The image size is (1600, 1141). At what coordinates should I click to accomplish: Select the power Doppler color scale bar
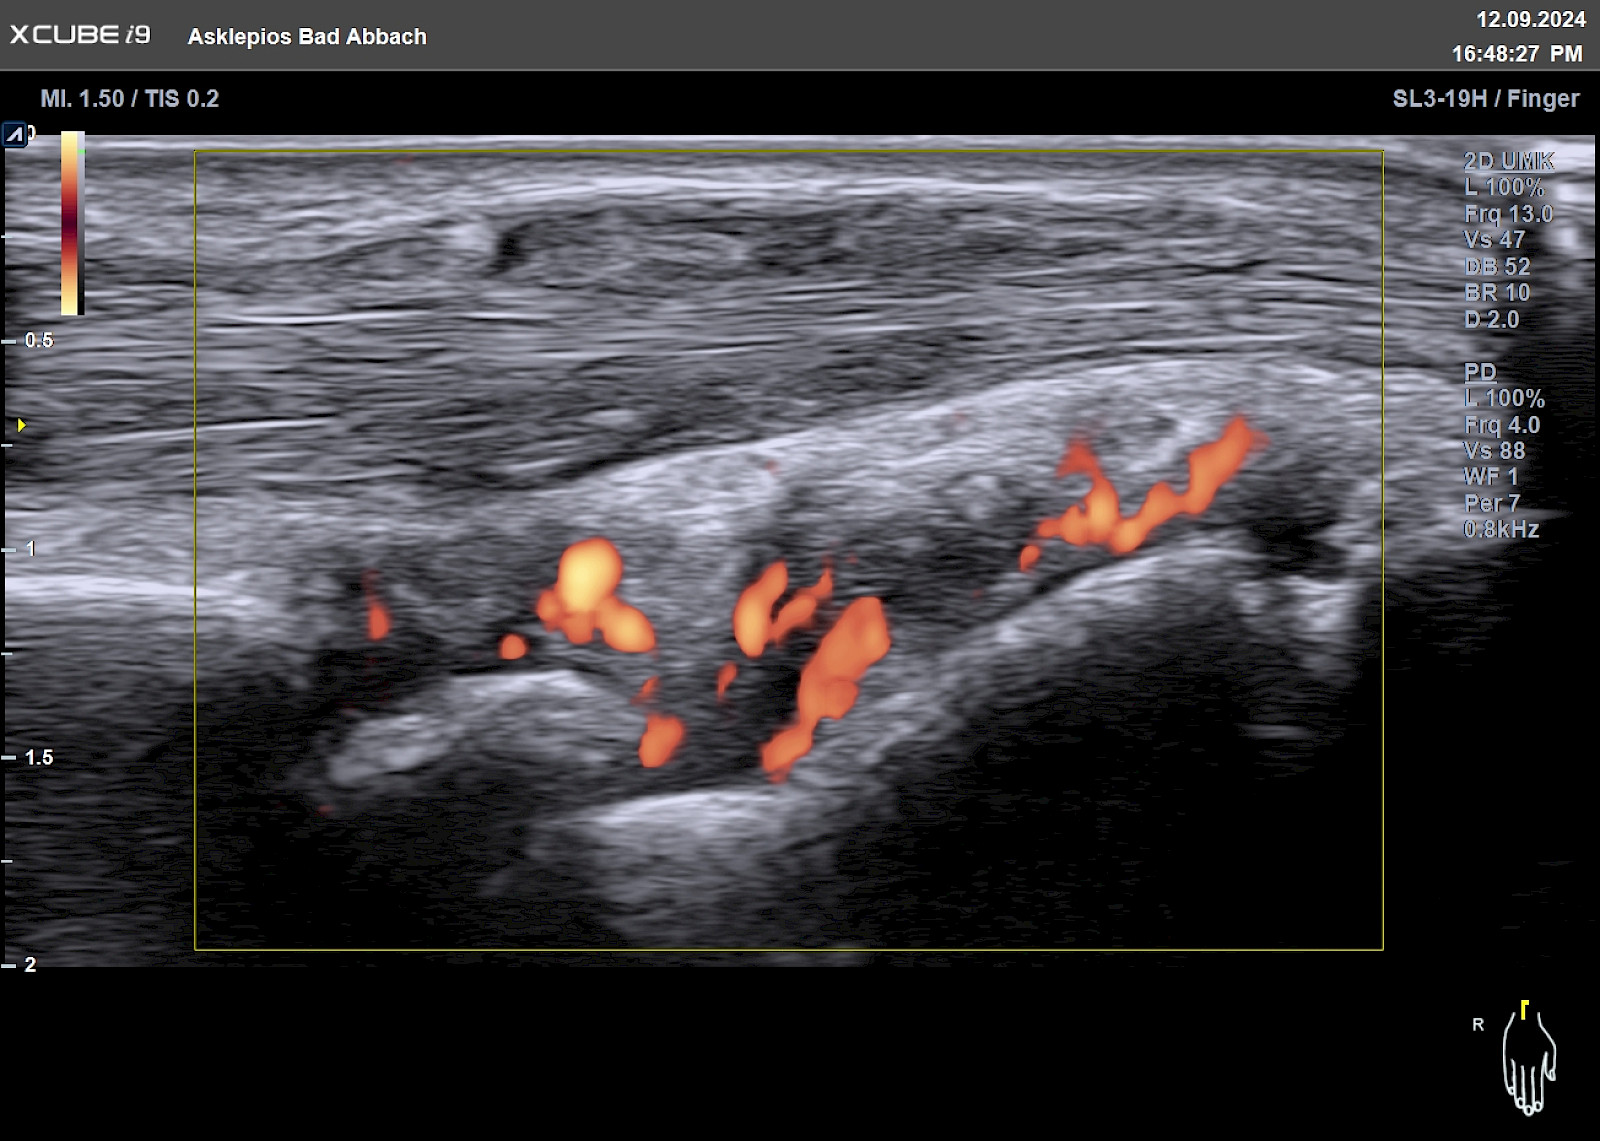point(72,223)
